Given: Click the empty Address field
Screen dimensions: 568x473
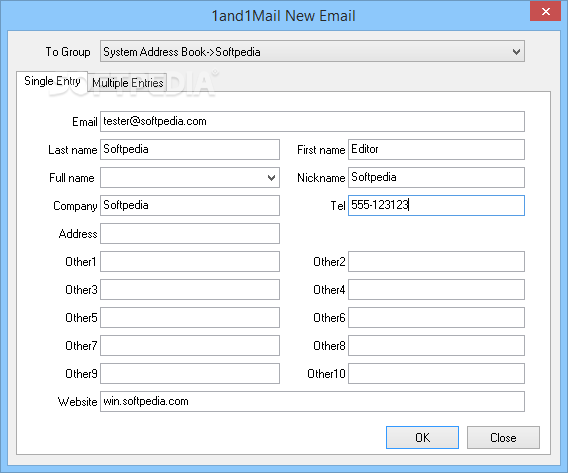Looking at the screenshot, I should point(190,233).
